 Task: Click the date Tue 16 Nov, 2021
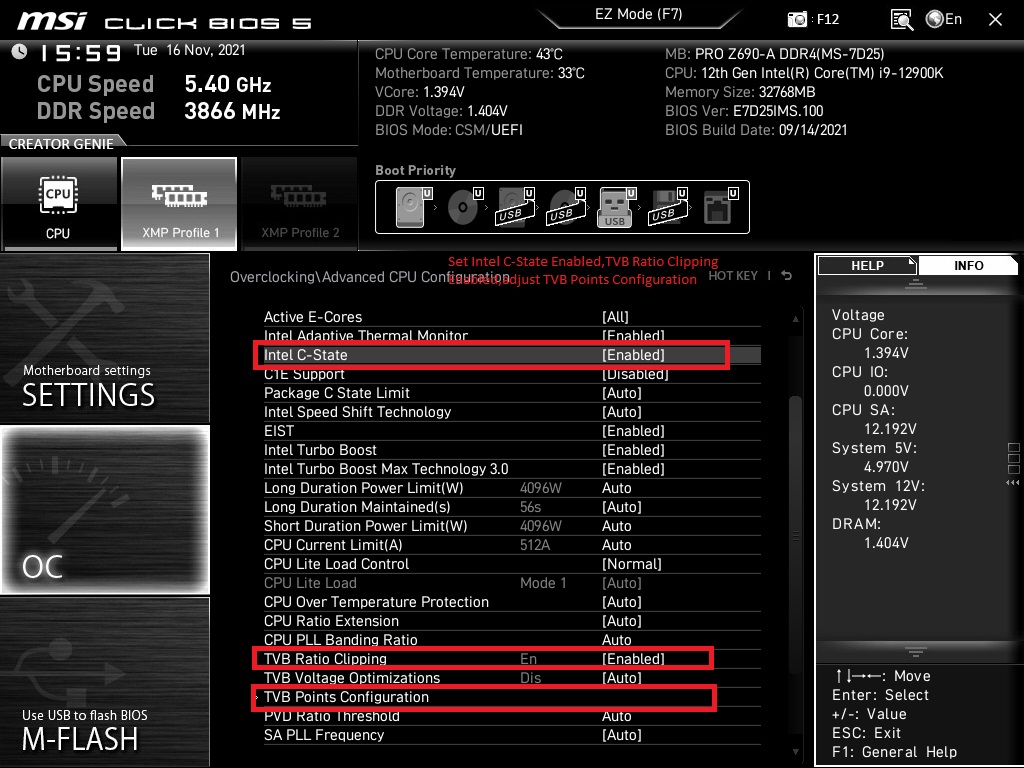189,50
